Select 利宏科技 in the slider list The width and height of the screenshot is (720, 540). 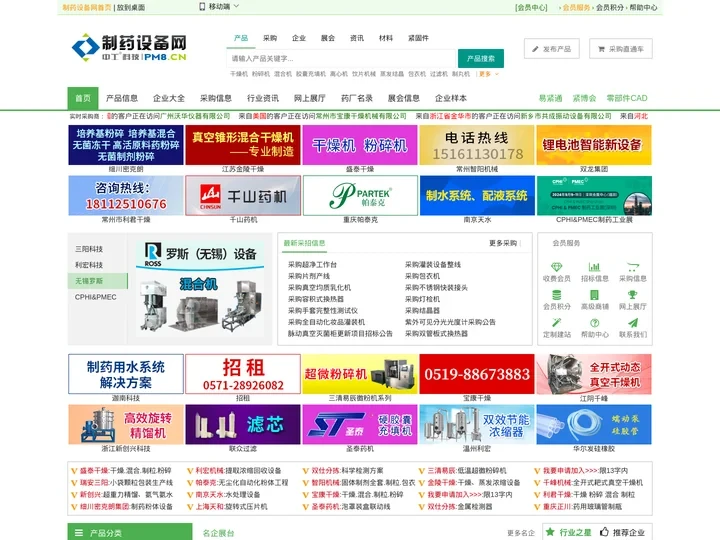click(x=89, y=265)
